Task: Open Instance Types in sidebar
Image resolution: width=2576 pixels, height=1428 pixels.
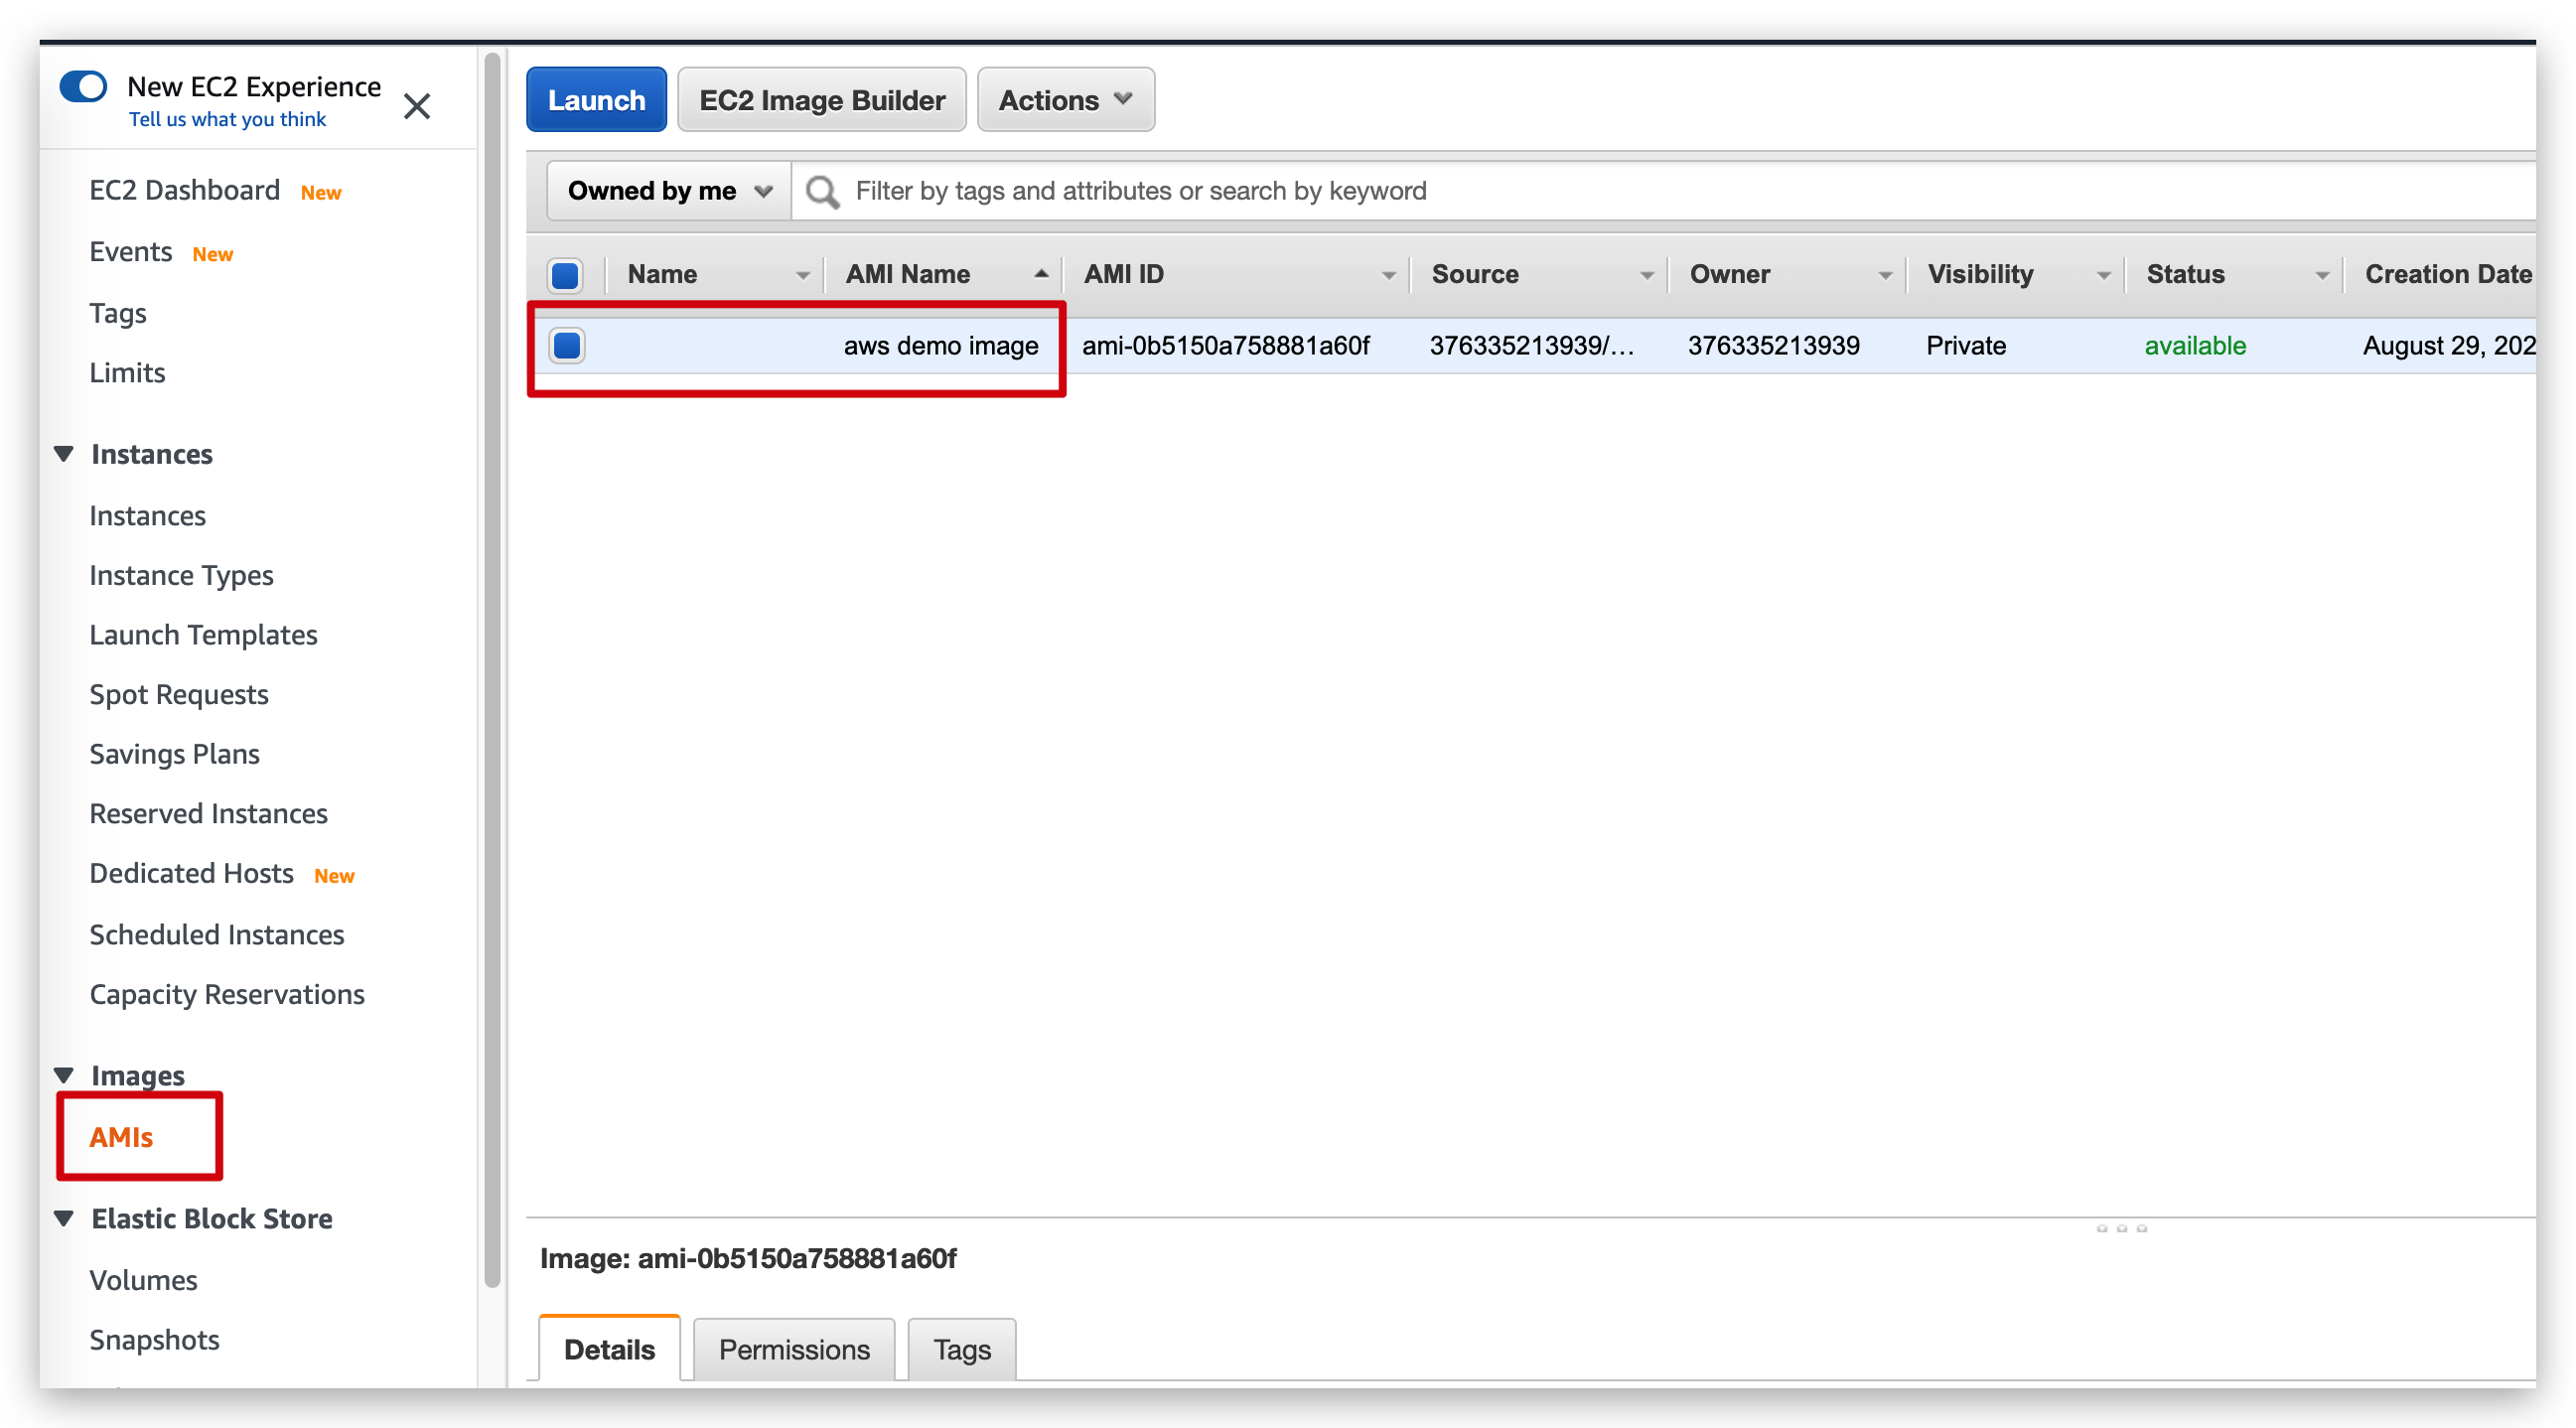Action: pos(181,576)
